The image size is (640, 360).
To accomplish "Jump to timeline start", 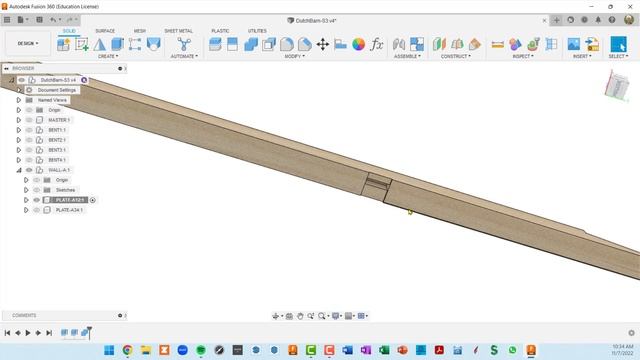I will click(x=7, y=333).
